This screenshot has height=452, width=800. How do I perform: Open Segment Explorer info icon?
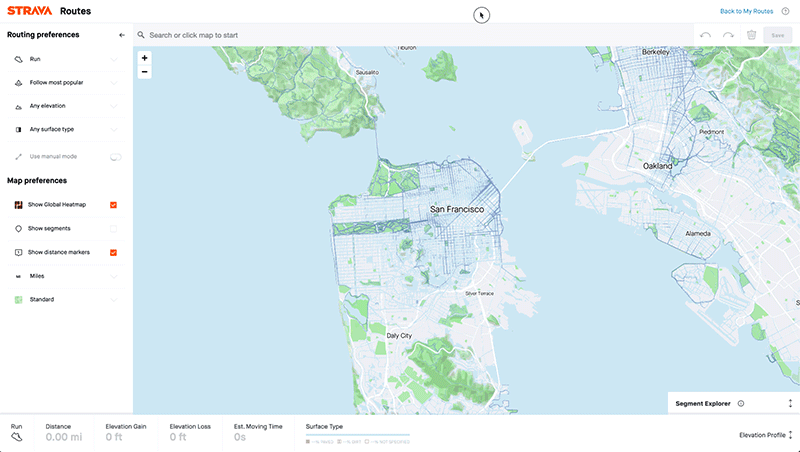pos(741,404)
